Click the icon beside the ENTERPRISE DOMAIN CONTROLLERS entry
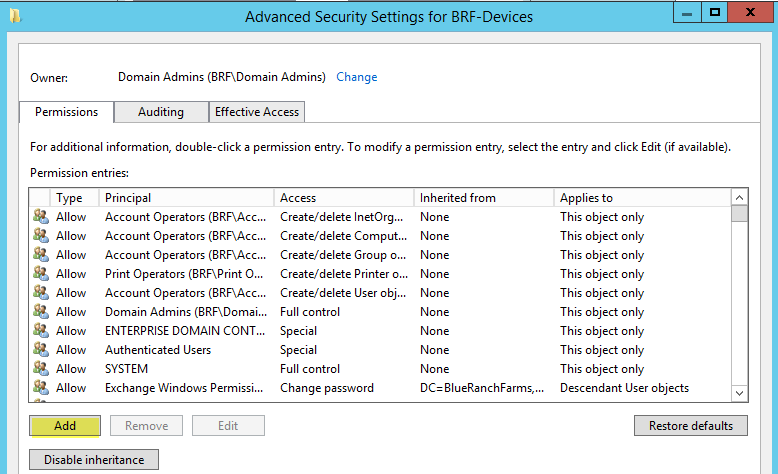This screenshot has width=778, height=474. click(x=40, y=331)
